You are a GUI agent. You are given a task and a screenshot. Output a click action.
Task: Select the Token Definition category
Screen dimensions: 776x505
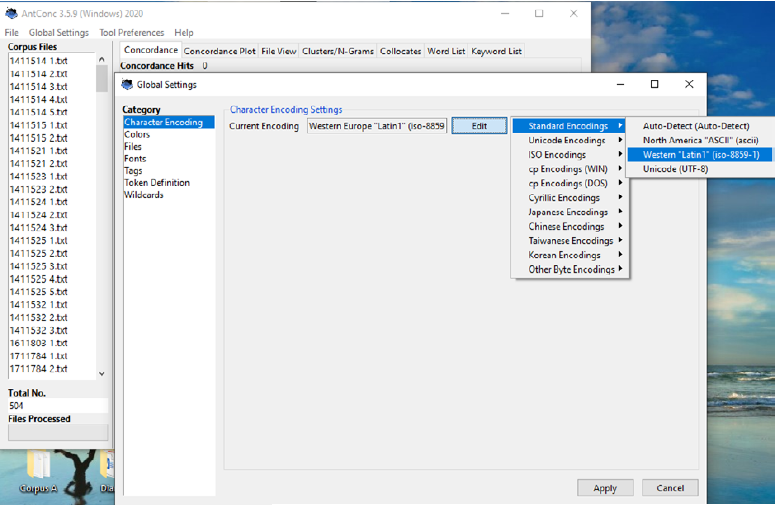pos(156,183)
